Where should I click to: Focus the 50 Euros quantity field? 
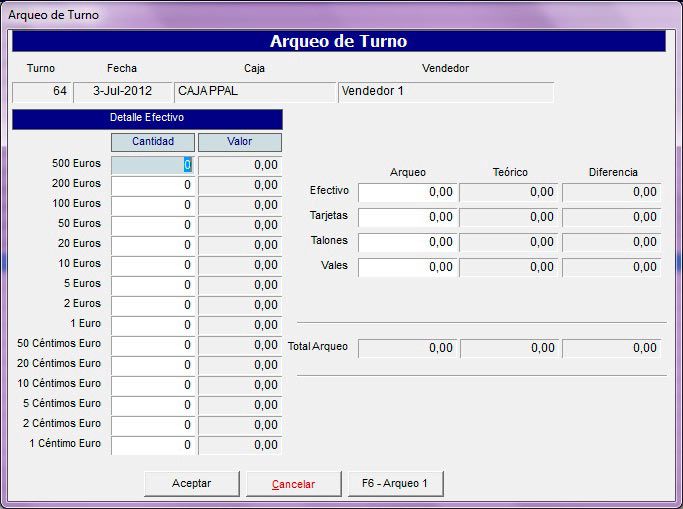[153, 225]
